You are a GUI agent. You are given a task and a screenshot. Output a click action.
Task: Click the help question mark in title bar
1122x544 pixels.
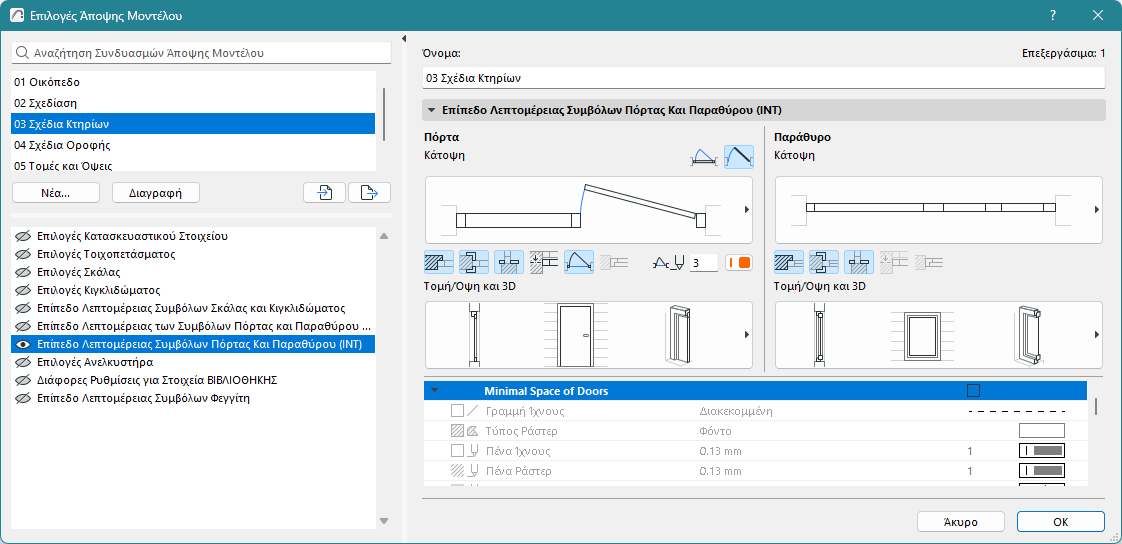click(x=1052, y=16)
